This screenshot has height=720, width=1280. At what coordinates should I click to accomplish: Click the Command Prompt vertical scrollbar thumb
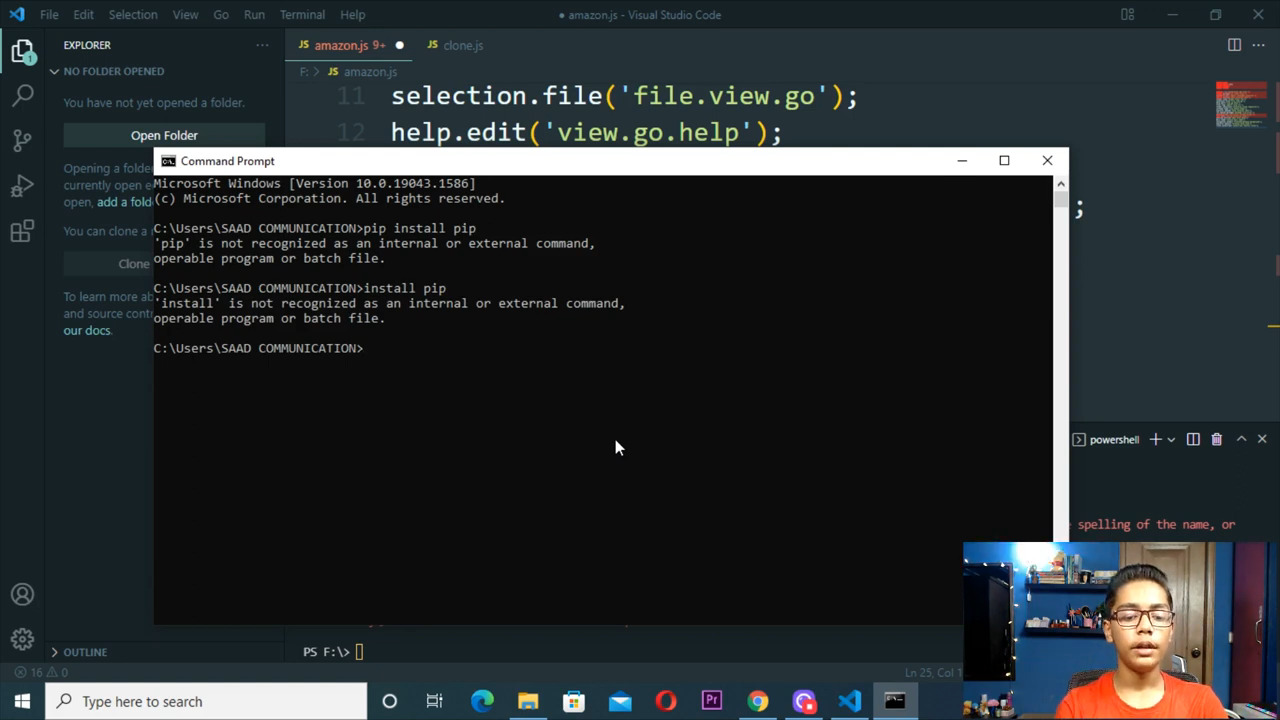(1061, 199)
